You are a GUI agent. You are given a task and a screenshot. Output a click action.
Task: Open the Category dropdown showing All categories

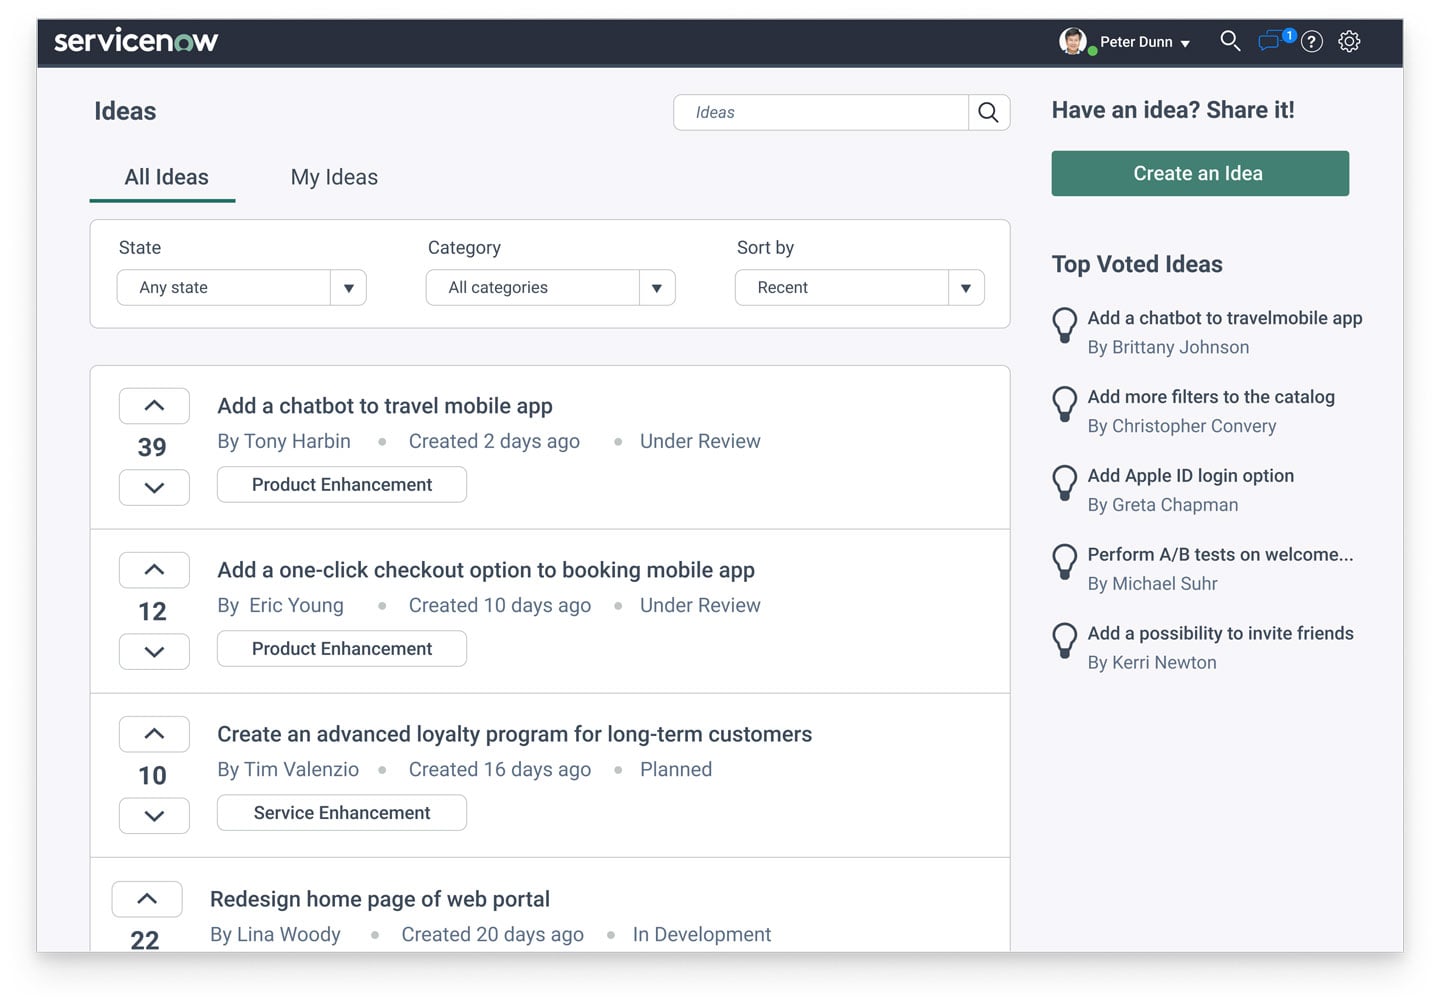click(x=550, y=288)
